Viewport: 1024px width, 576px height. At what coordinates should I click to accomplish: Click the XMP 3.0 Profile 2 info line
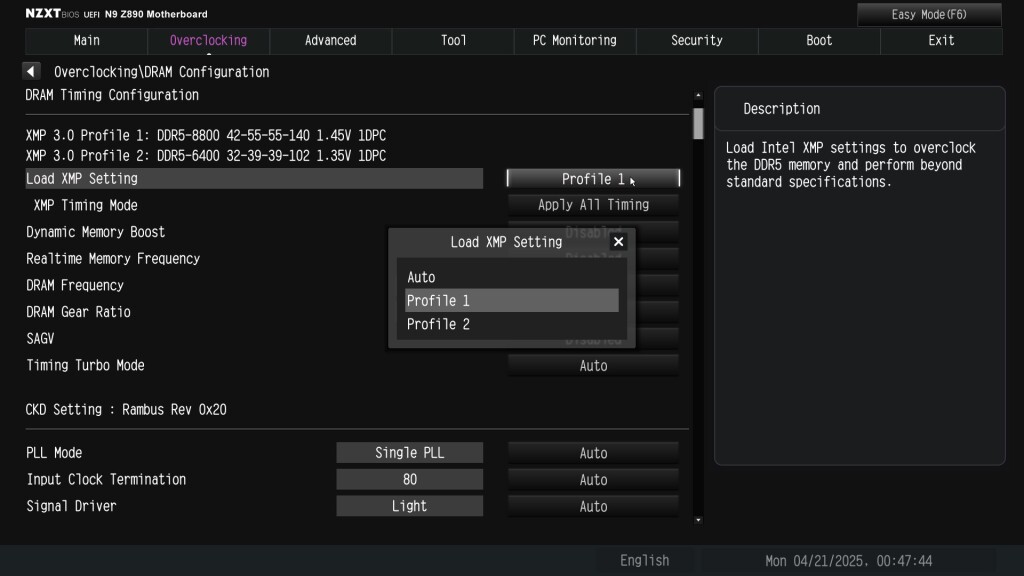[206, 155]
